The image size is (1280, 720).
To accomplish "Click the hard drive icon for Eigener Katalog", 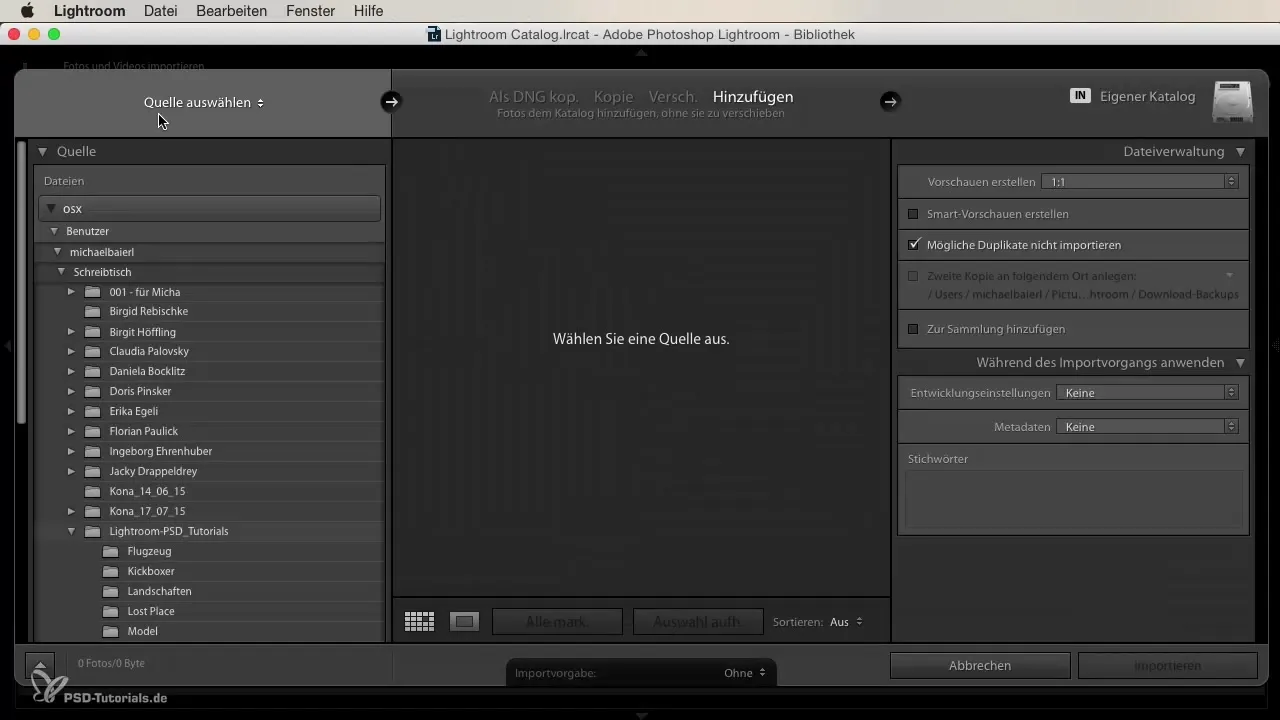I will pyautogui.click(x=1232, y=102).
